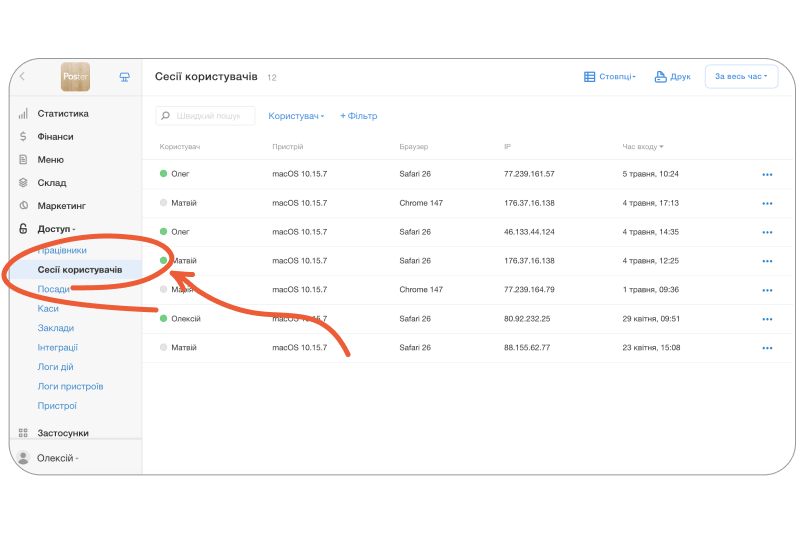This screenshot has height=533, width=800.
Task: Click the pie chart icon next to Маркетинг
Action: tap(23, 206)
